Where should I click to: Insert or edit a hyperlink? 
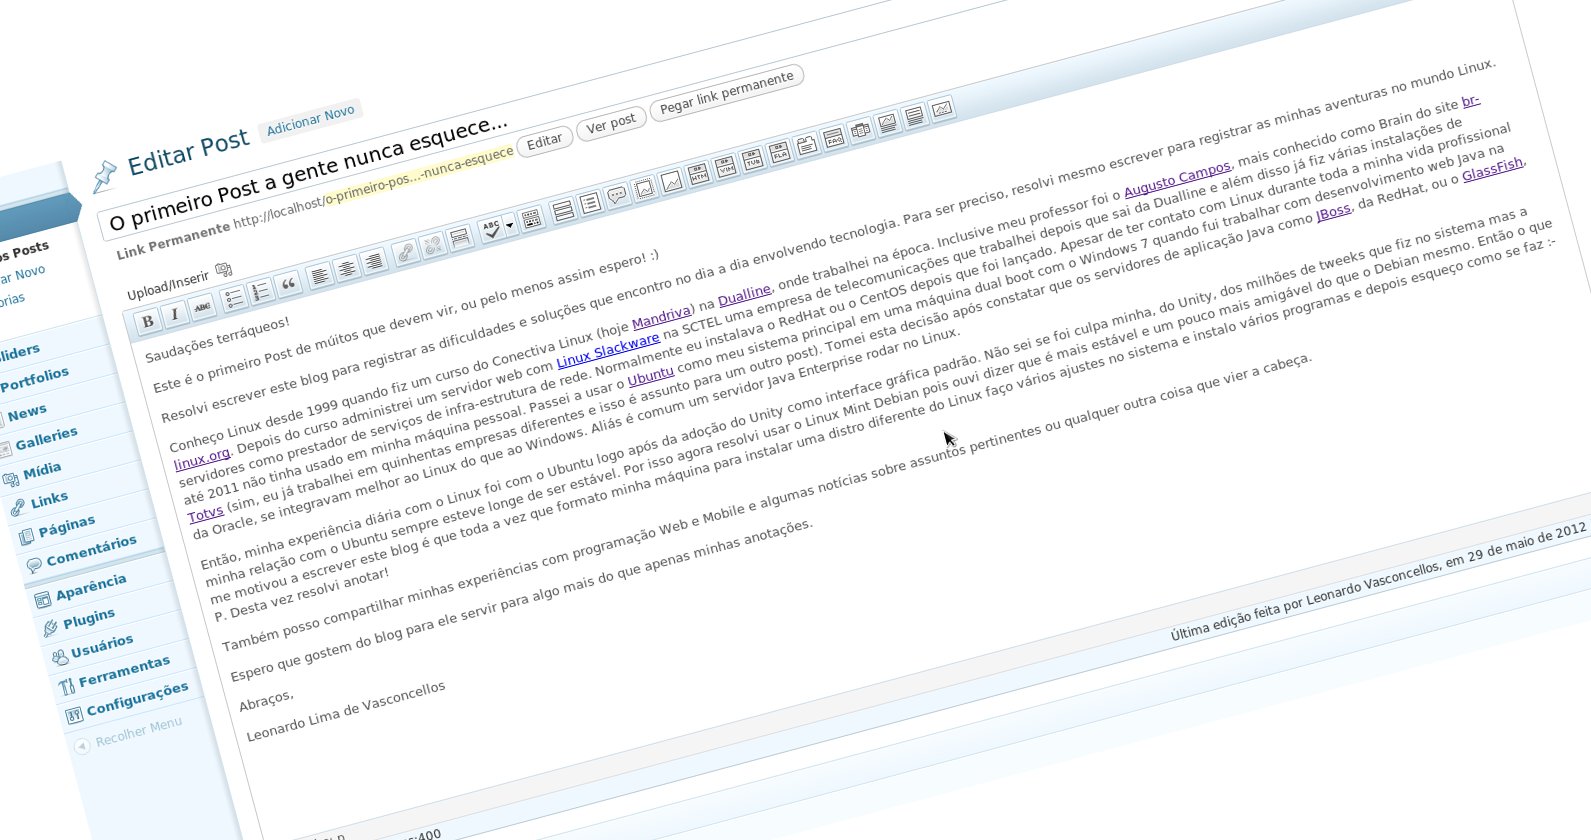point(405,253)
